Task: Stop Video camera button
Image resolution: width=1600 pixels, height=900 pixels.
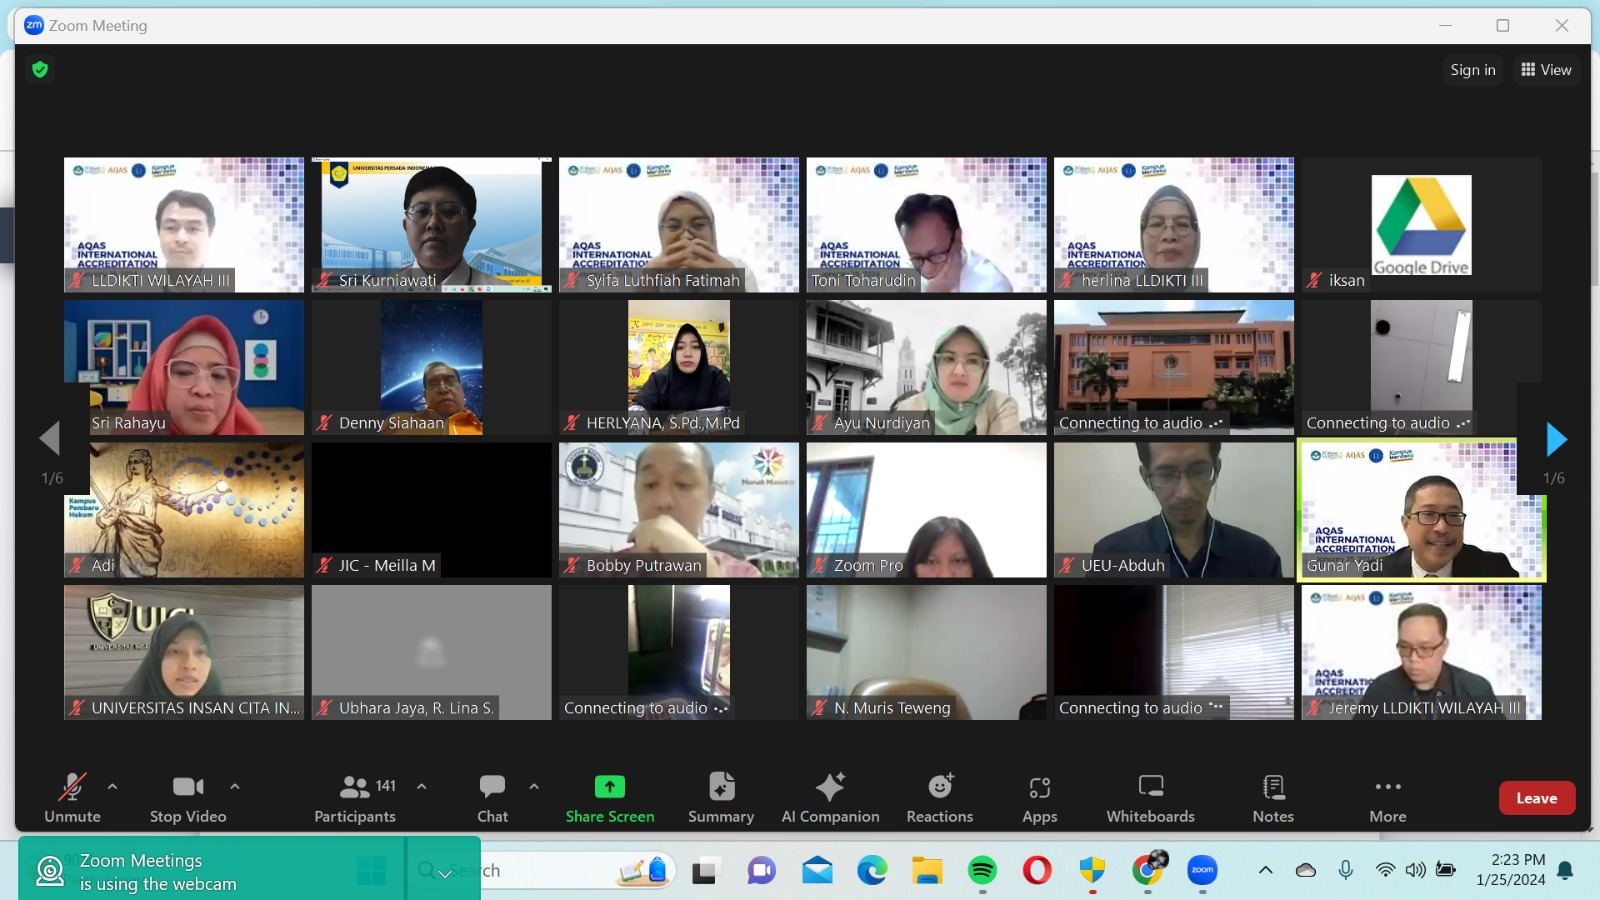Action: point(188,798)
